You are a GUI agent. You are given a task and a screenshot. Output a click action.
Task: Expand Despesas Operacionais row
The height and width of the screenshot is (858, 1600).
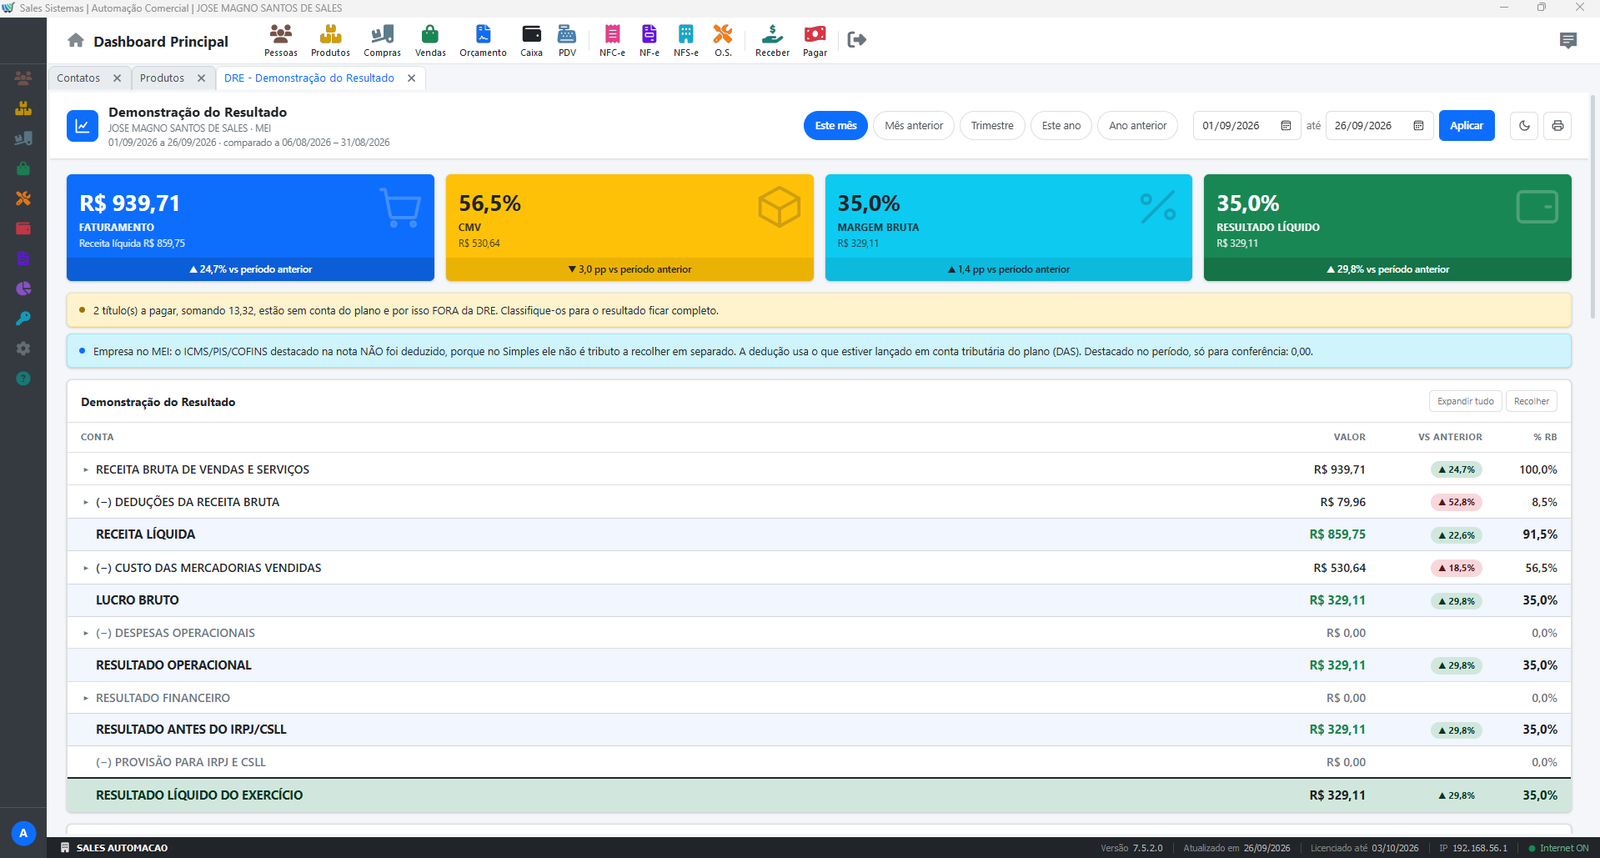click(x=86, y=633)
